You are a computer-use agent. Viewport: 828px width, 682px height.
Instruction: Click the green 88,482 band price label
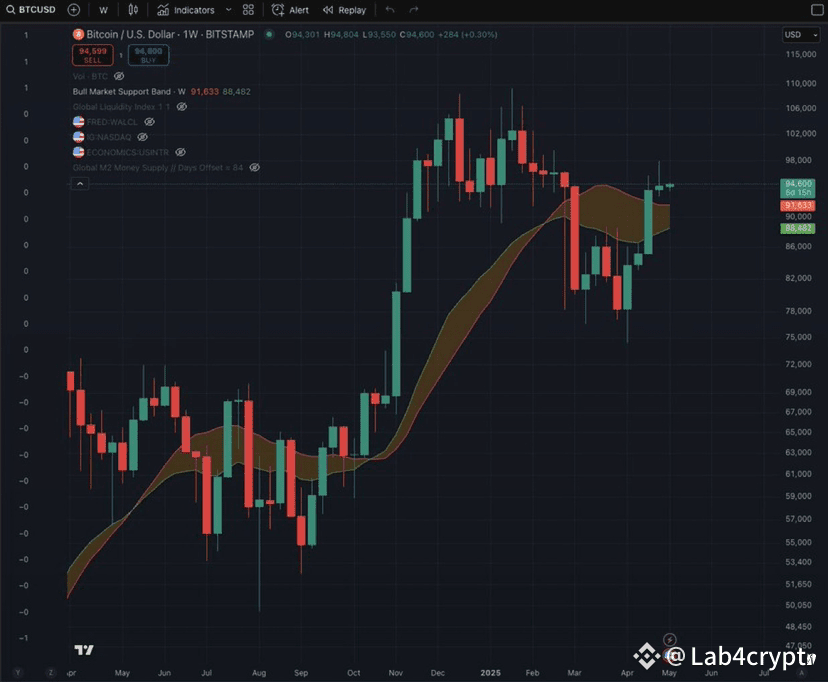(797, 228)
